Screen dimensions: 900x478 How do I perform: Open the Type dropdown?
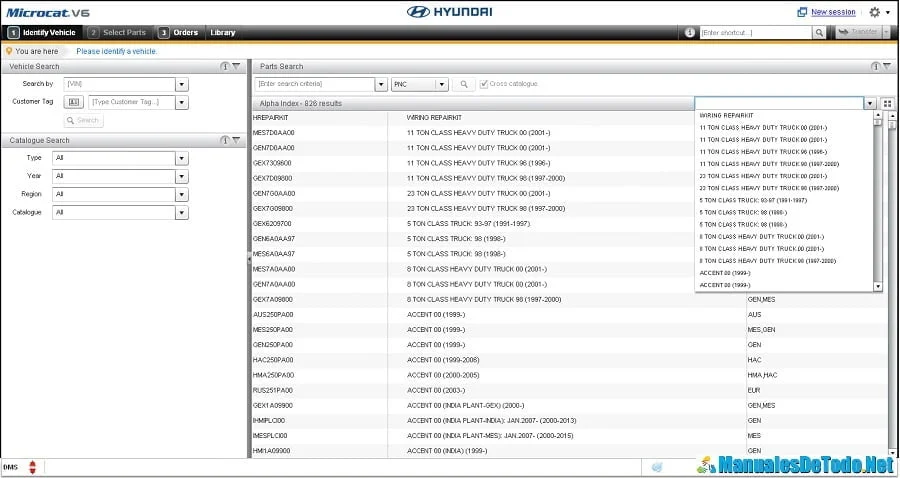[x=181, y=158]
